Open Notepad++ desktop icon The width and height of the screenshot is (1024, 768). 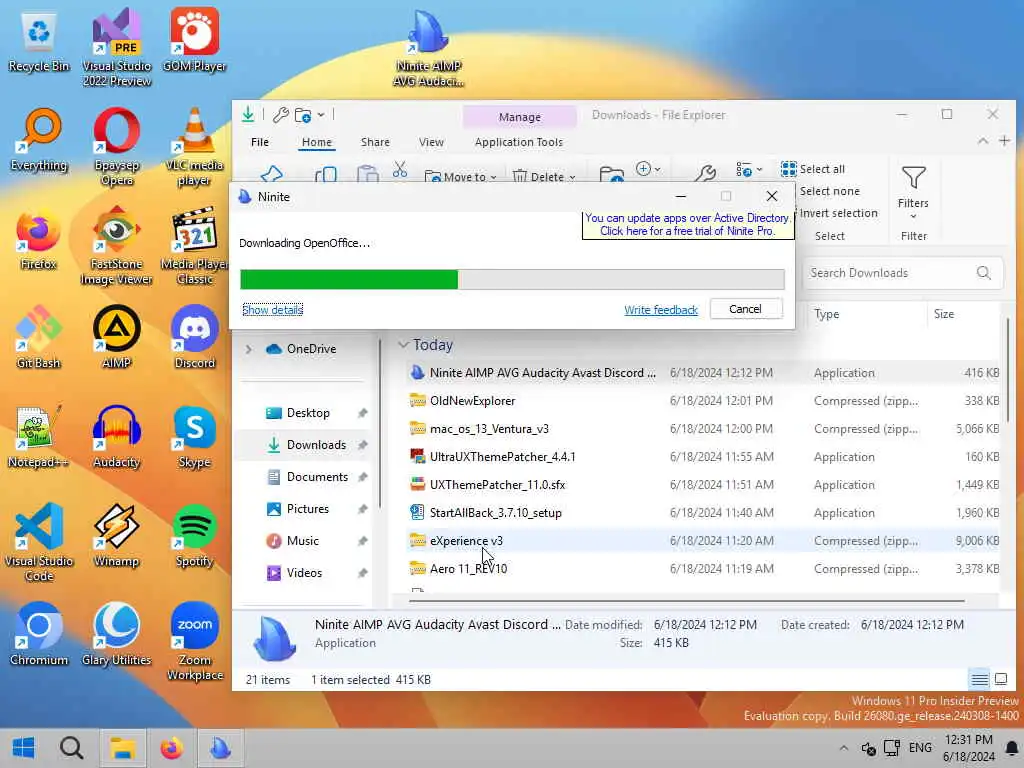tap(39, 437)
